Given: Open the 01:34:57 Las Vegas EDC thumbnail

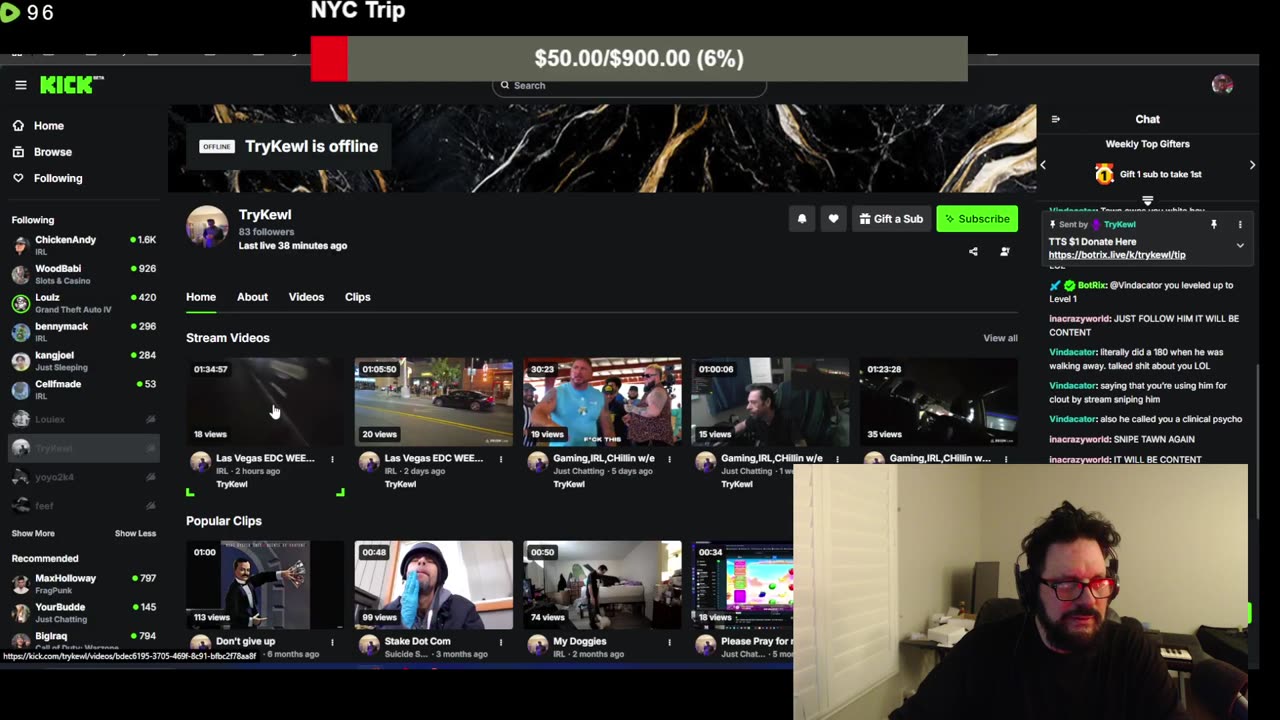Looking at the screenshot, I should 265,402.
